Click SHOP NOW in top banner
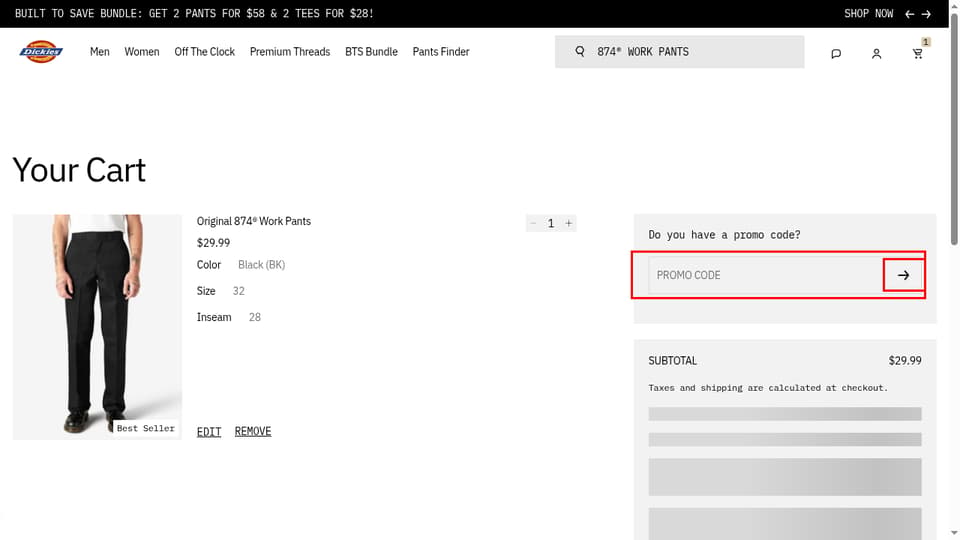Viewport: 960px width, 540px height. tap(868, 13)
